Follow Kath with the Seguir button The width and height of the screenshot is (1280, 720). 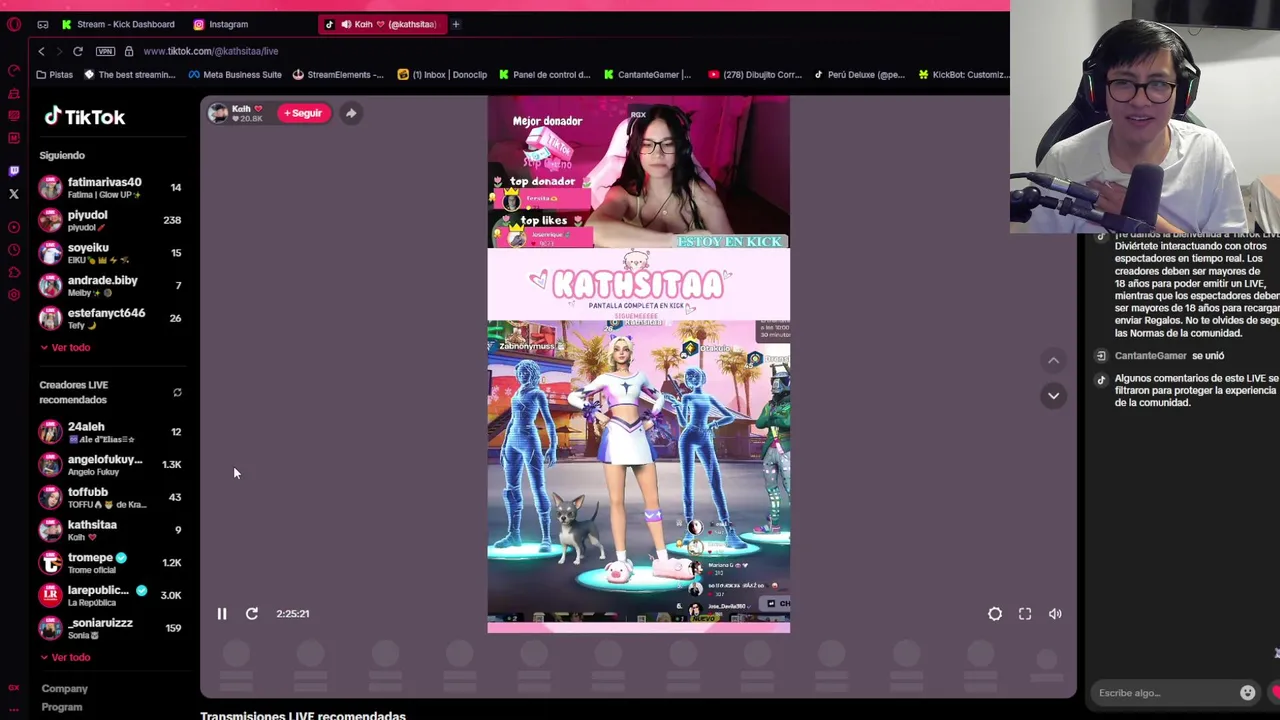click(x=303, y=113)
